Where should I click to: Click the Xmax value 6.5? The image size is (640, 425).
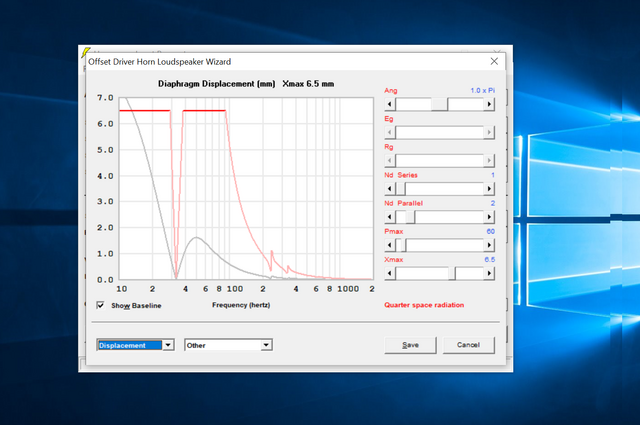pos(490,260)
